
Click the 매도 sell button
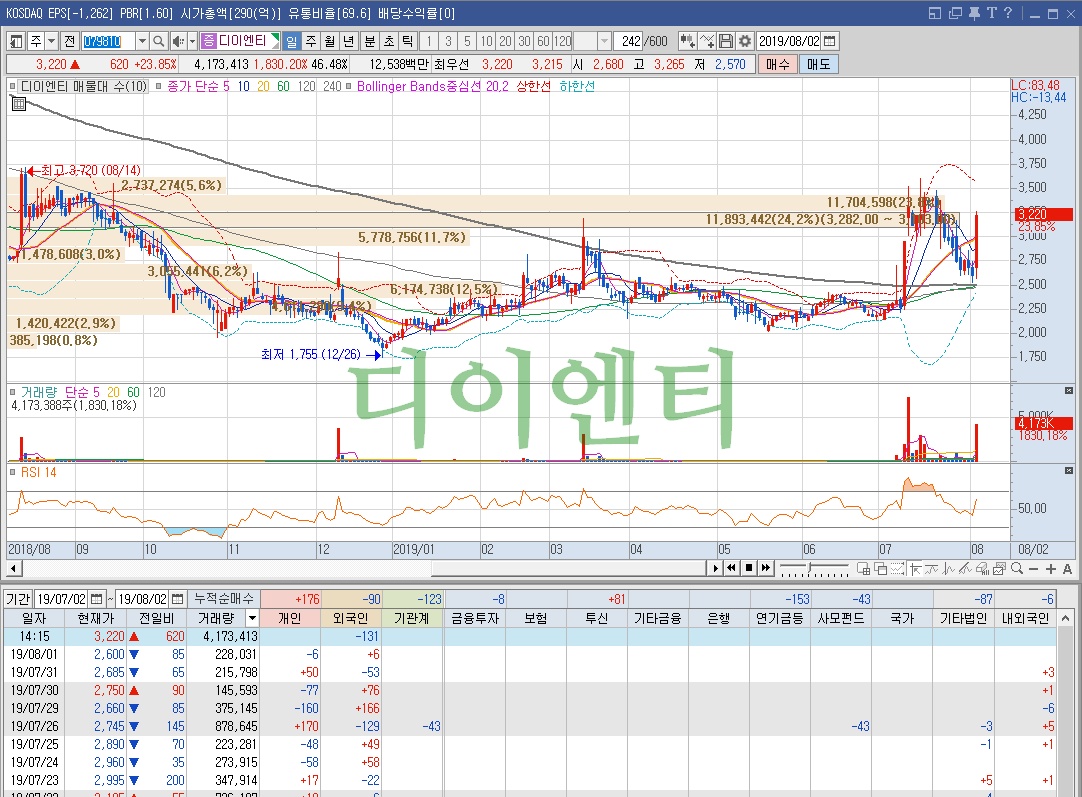pos(818,64)
